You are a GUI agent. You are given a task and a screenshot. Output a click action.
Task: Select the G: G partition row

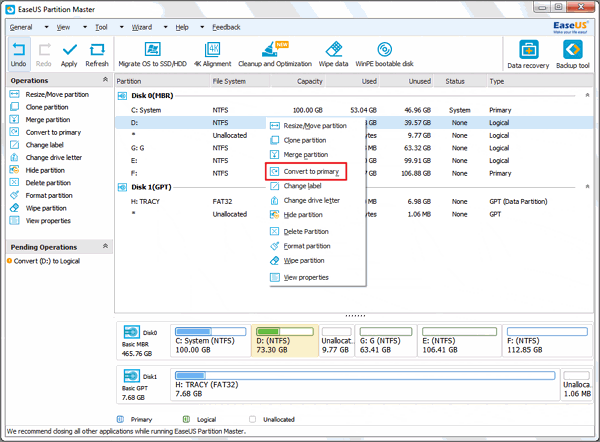click(x=354, y=148)
